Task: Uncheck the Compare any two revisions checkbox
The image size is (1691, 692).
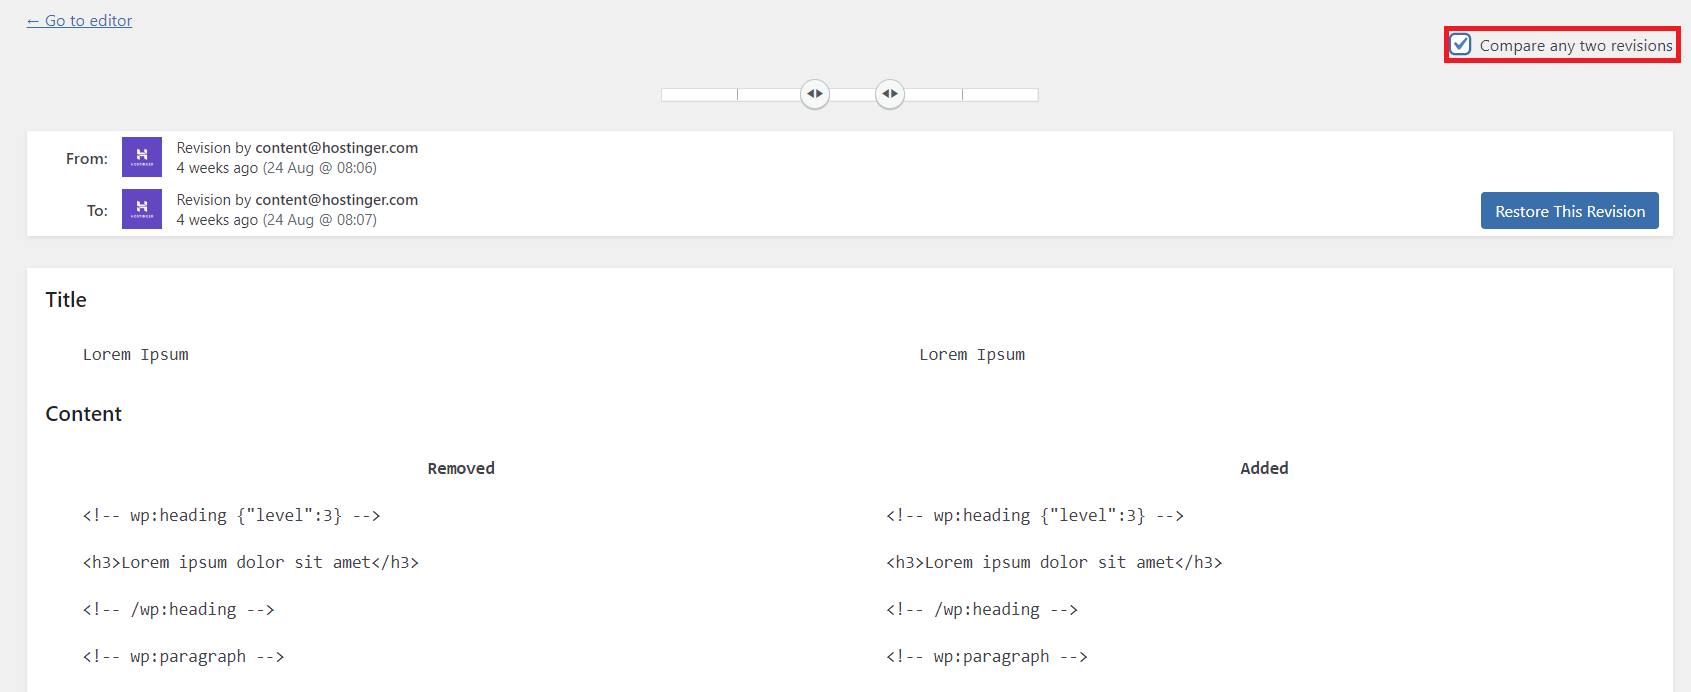Action: click(1461, 45)
